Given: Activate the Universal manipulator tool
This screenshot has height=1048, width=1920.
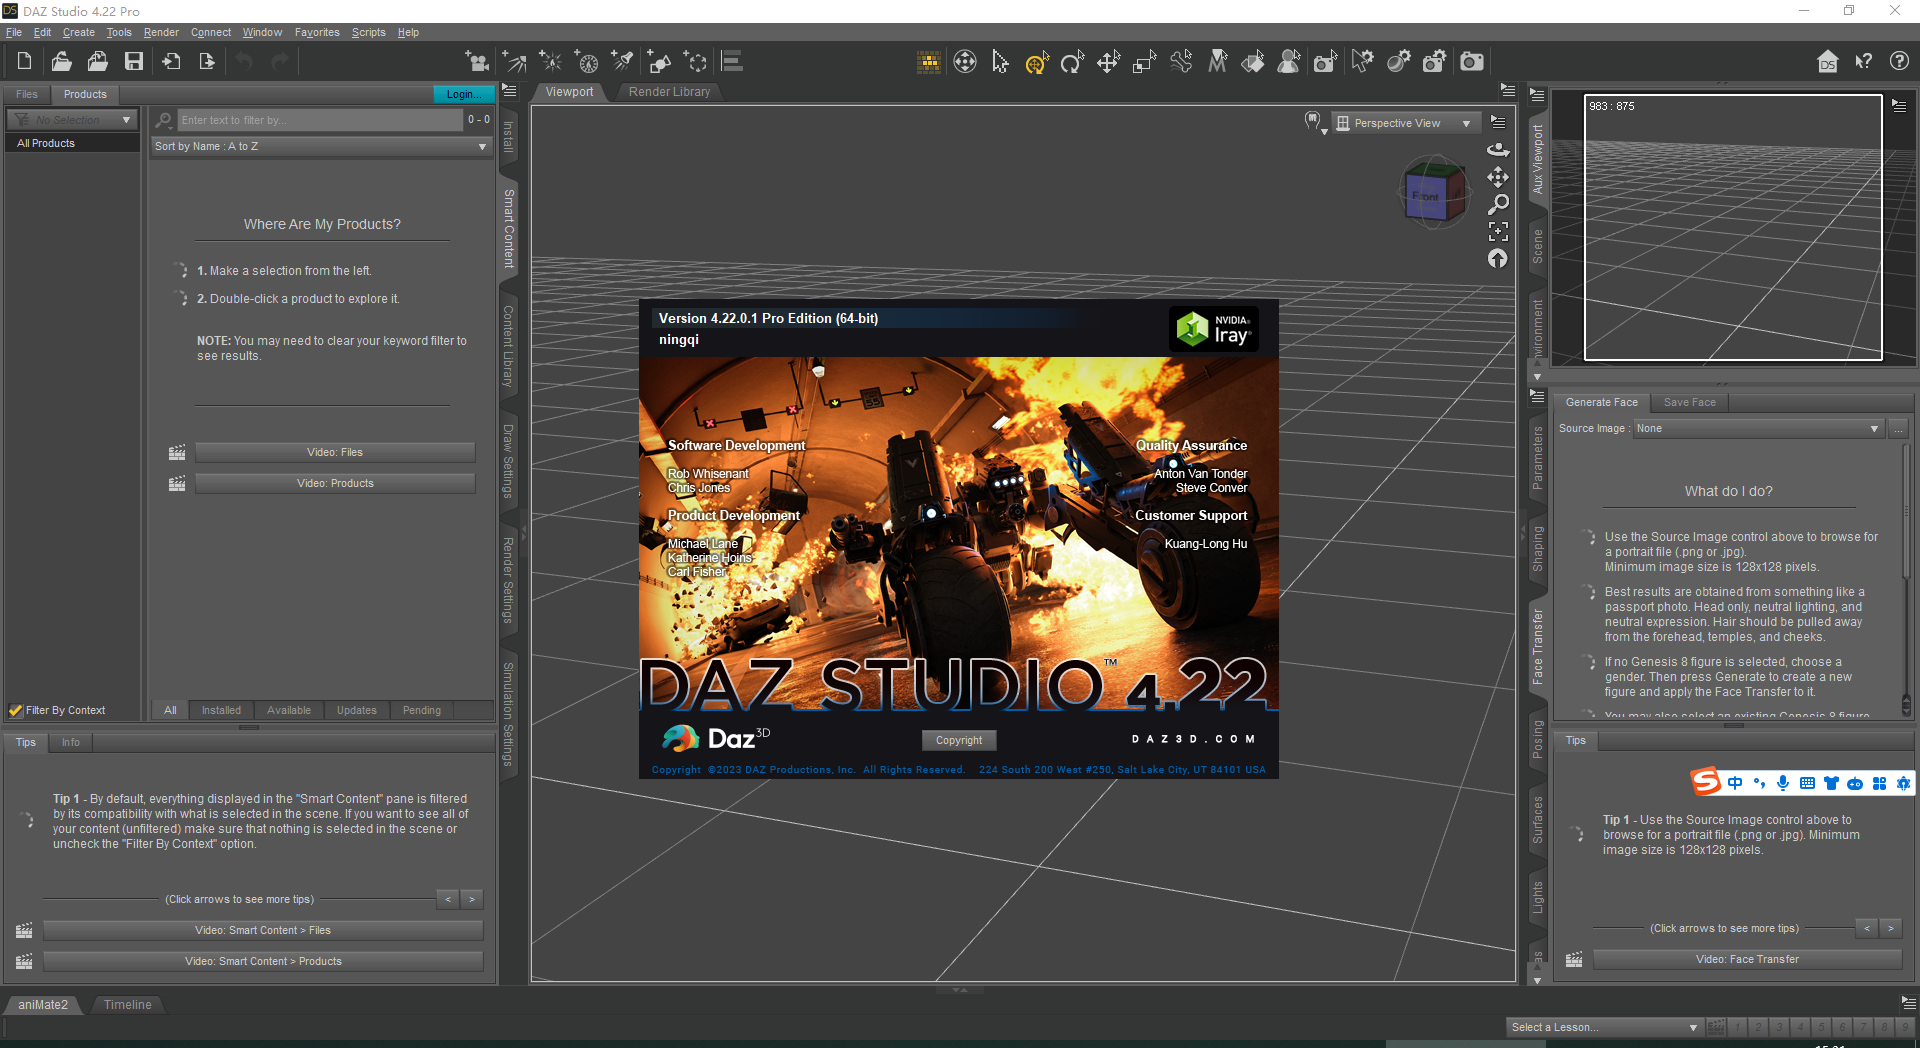Looking at the screenshot, I should click(x=1036, y=62).
